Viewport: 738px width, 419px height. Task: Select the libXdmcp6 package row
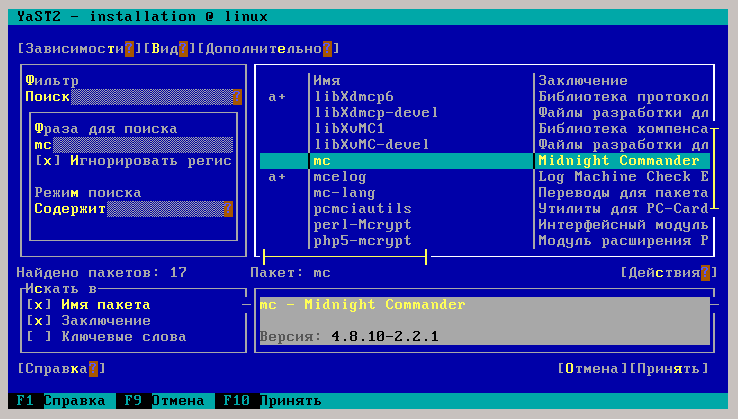(485, 97)
